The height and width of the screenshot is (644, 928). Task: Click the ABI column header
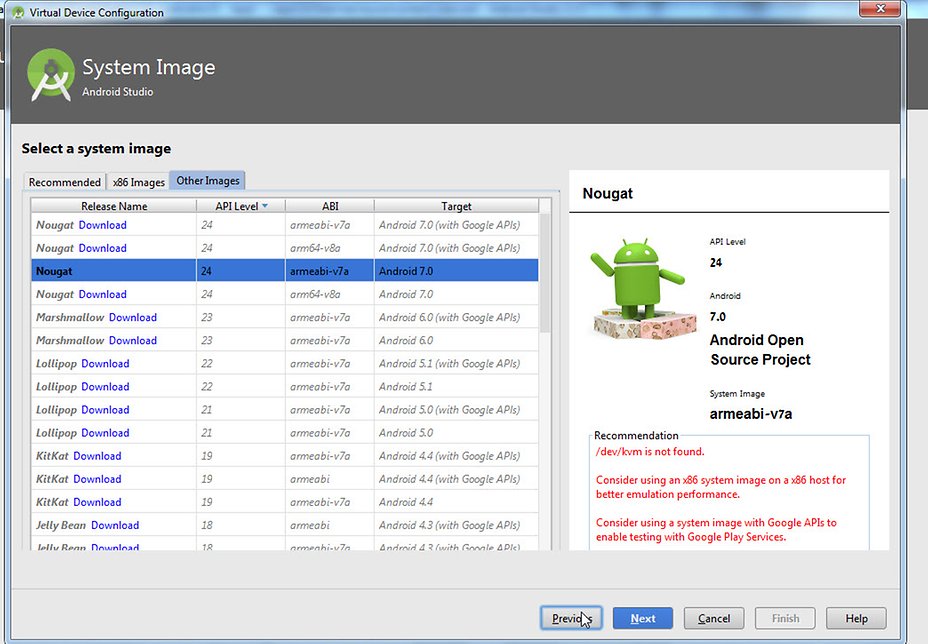point(330,206)
